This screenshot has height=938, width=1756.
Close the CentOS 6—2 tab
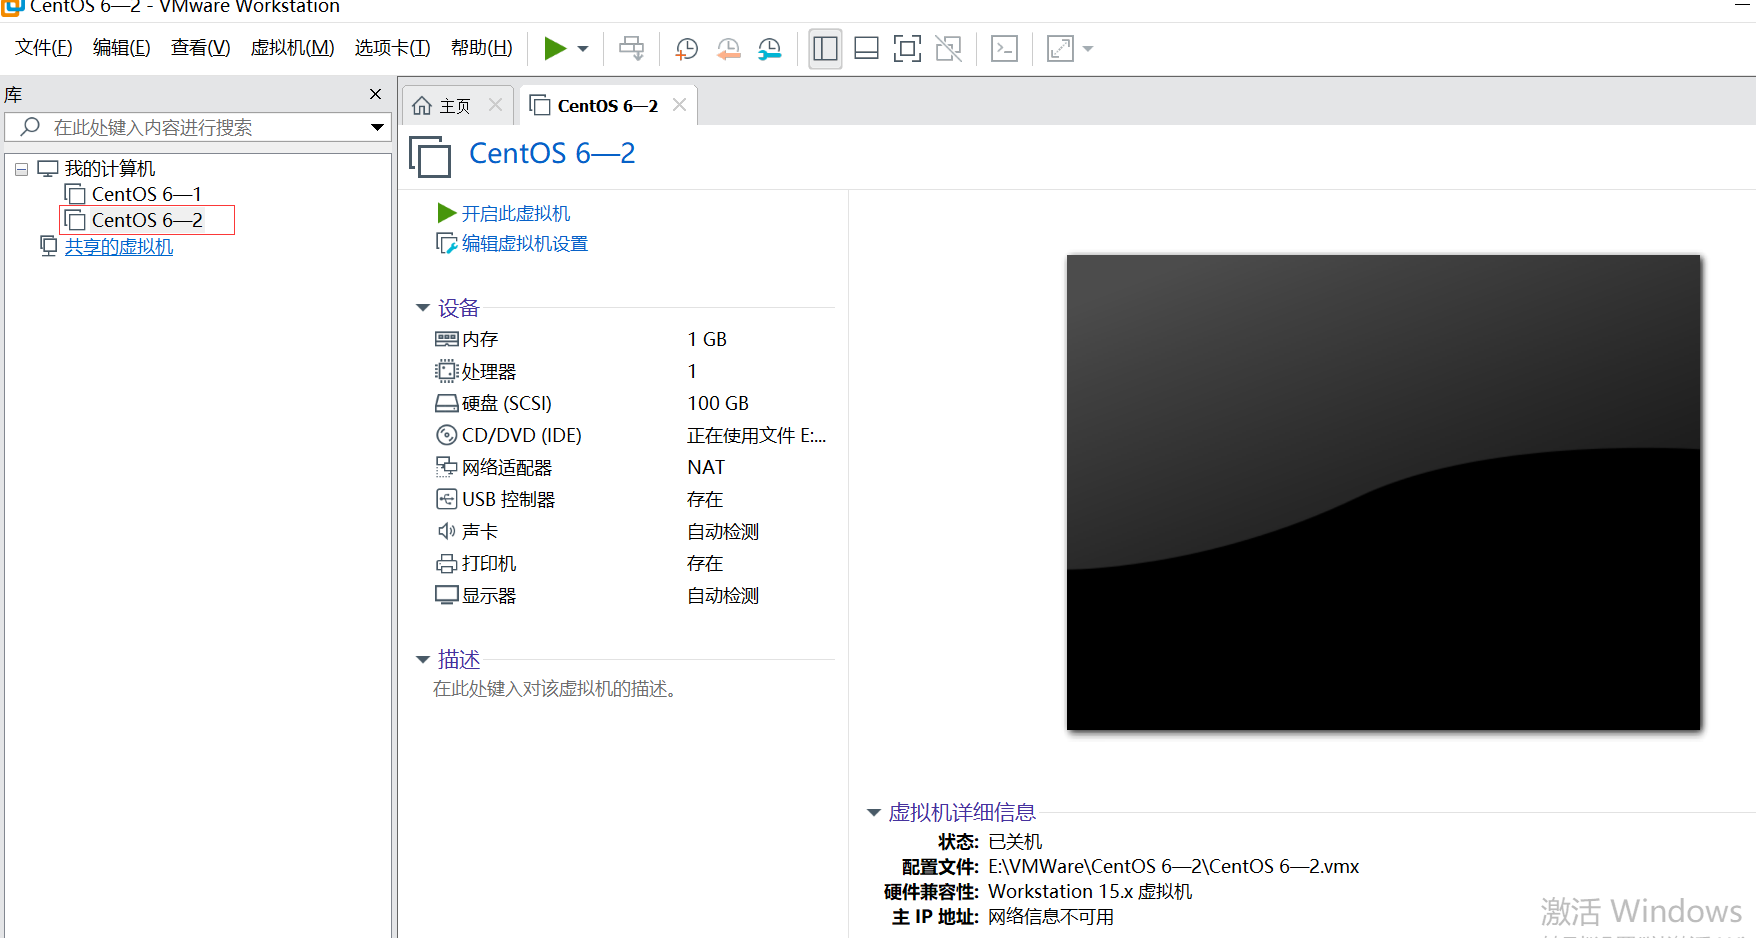(679, 105)
